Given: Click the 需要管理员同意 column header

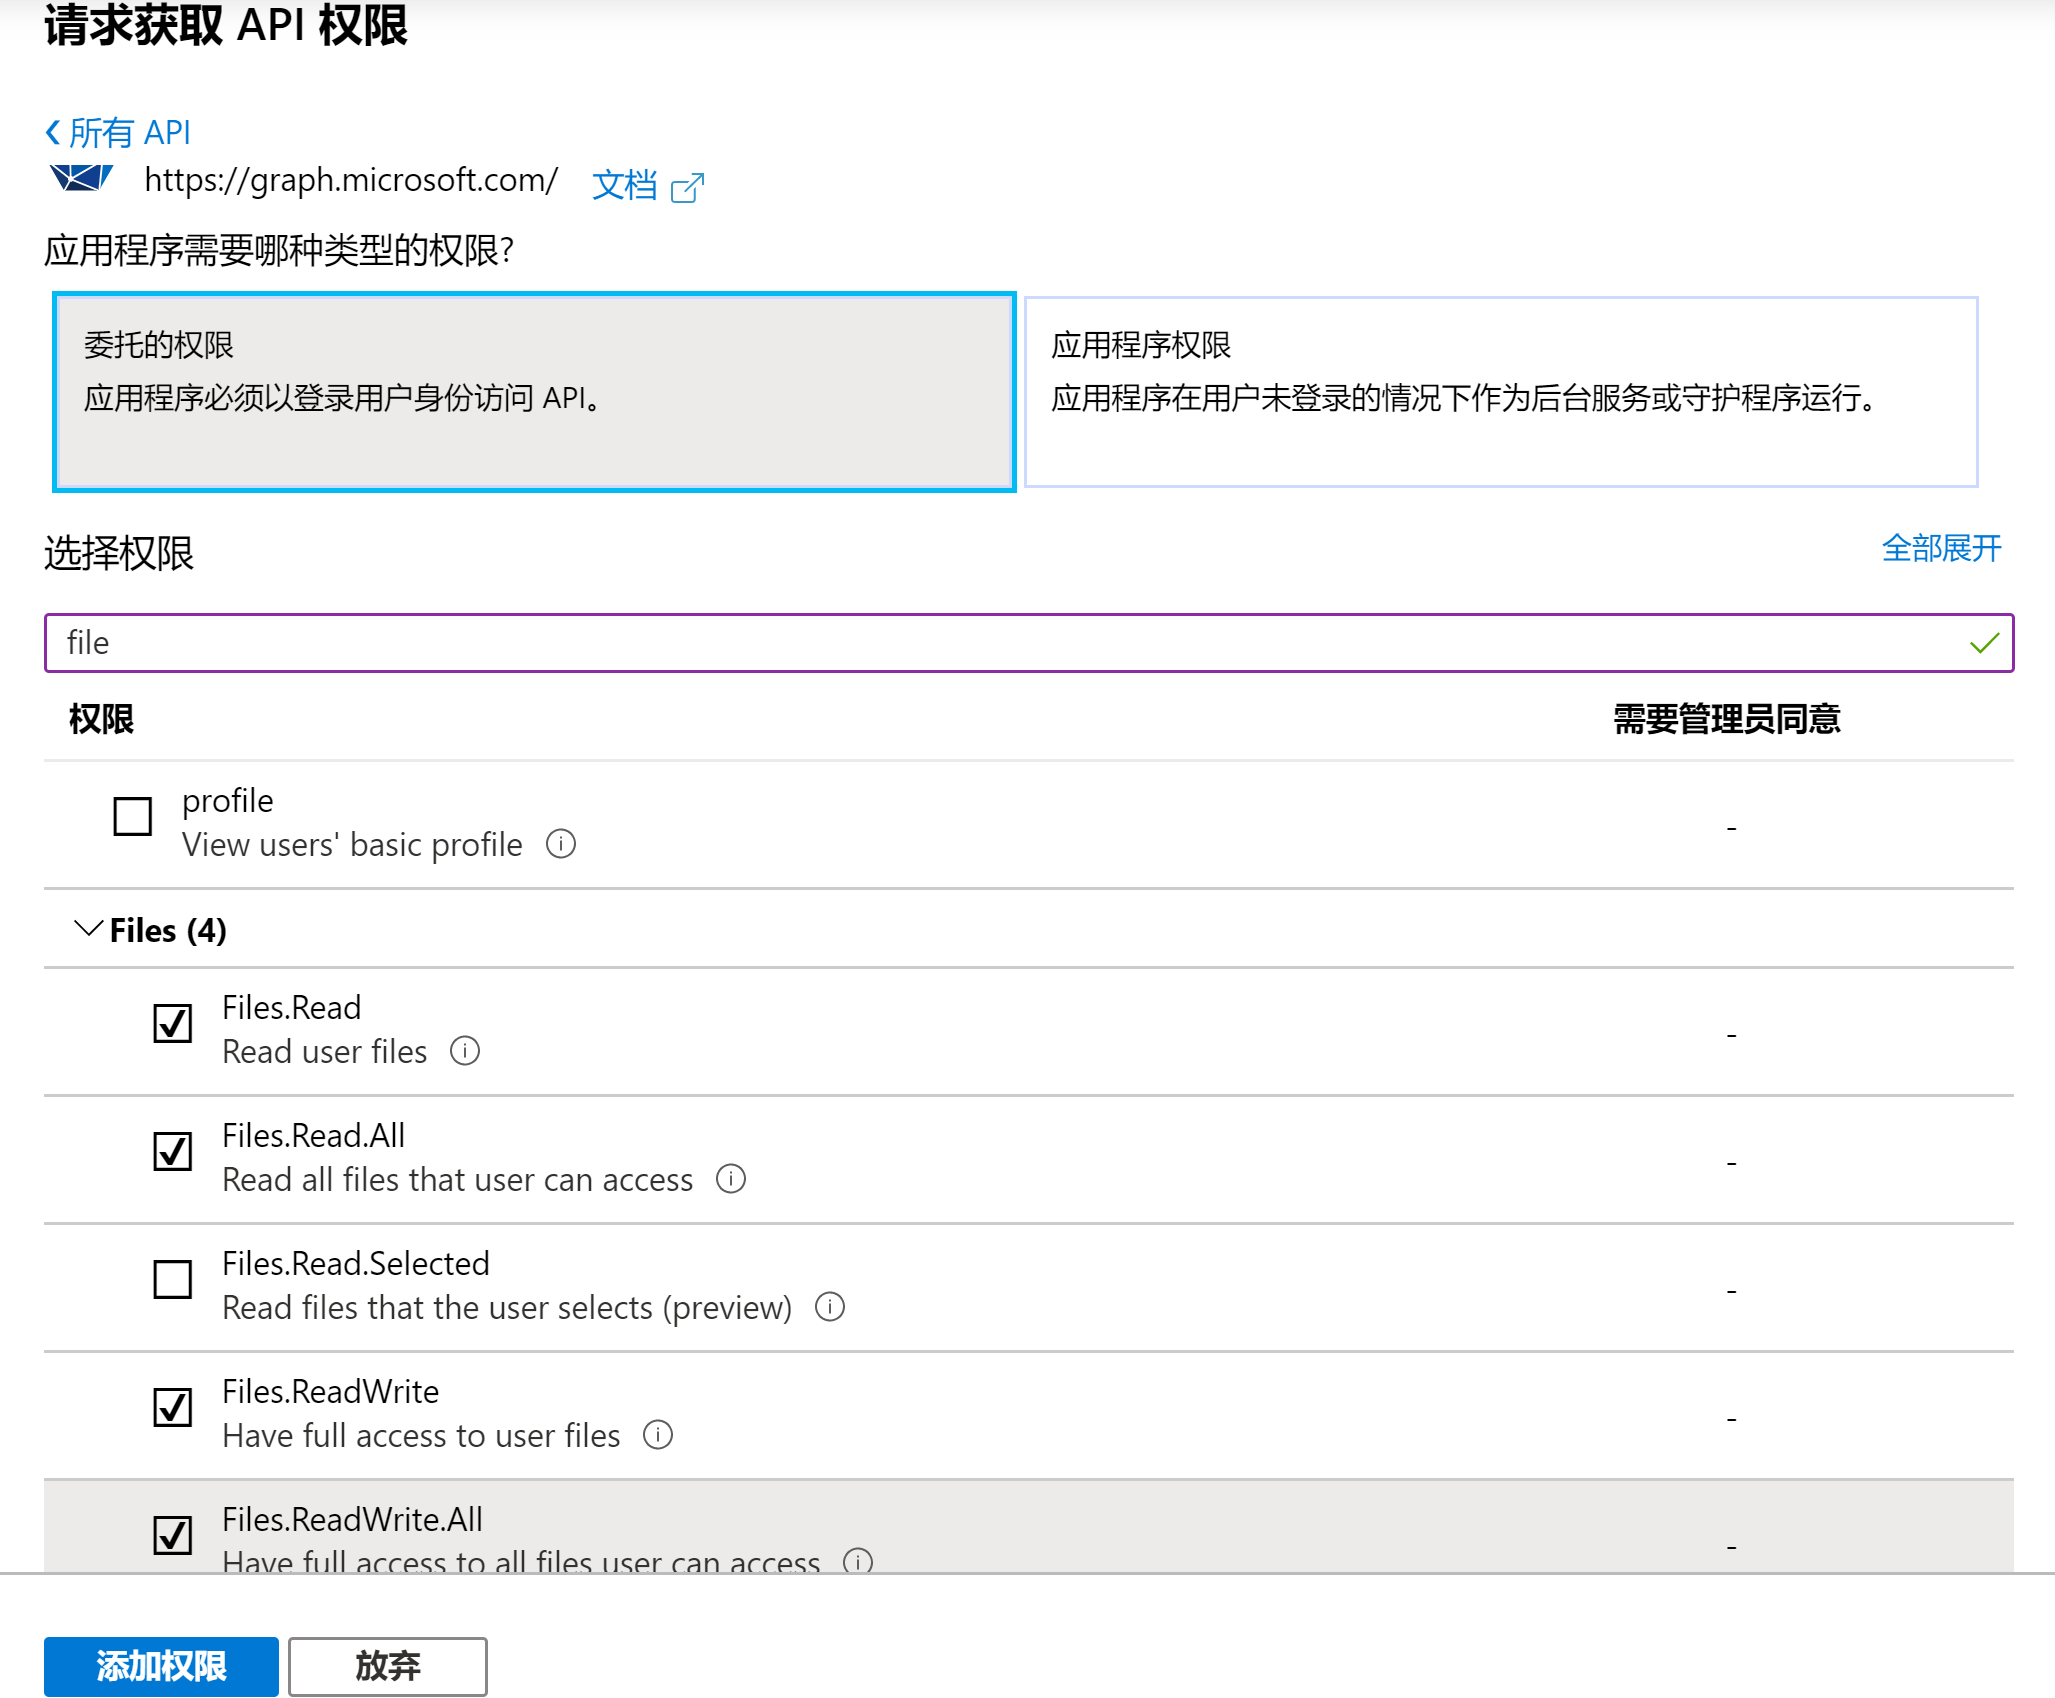Looking at the screenshot, I should (x=1727, y=718).
